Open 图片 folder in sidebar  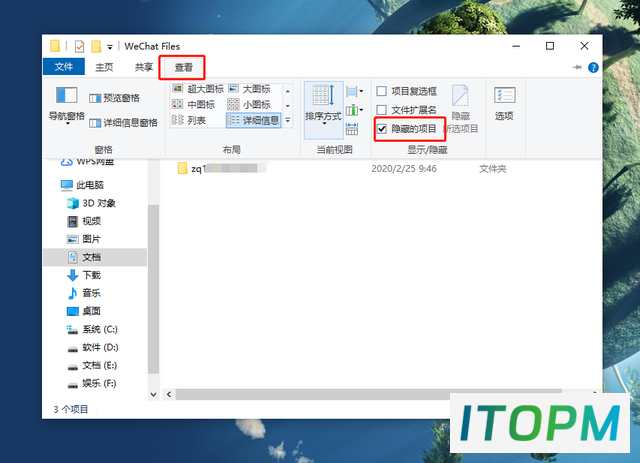(x=84, y=239)
